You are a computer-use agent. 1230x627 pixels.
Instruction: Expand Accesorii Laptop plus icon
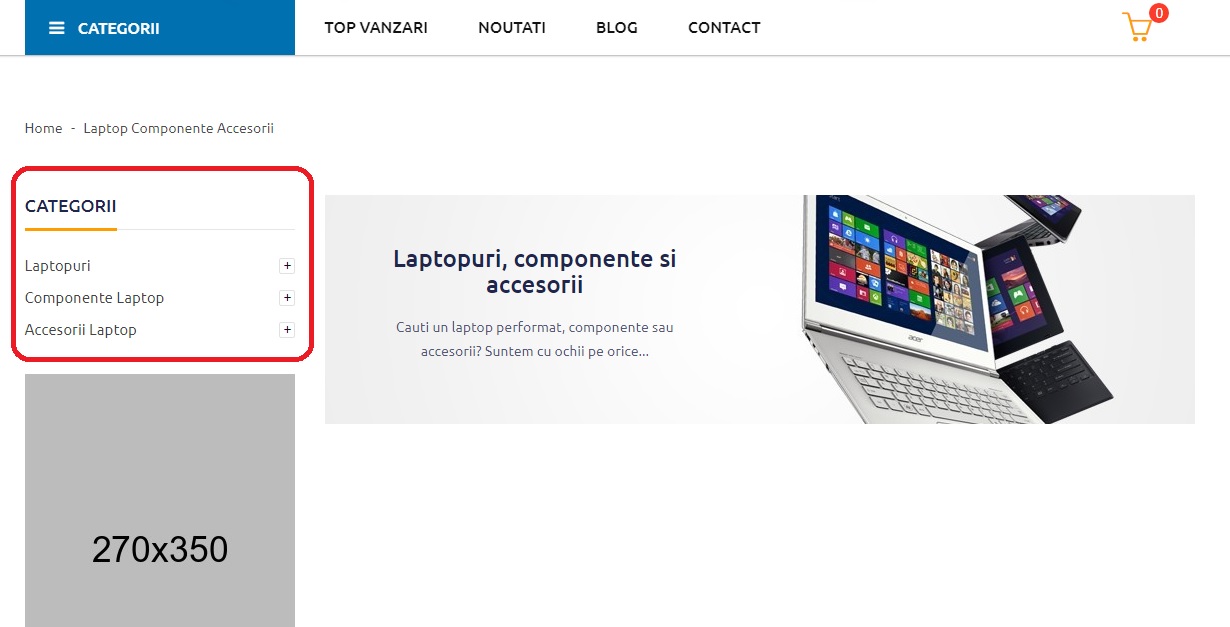pos(287,330)
